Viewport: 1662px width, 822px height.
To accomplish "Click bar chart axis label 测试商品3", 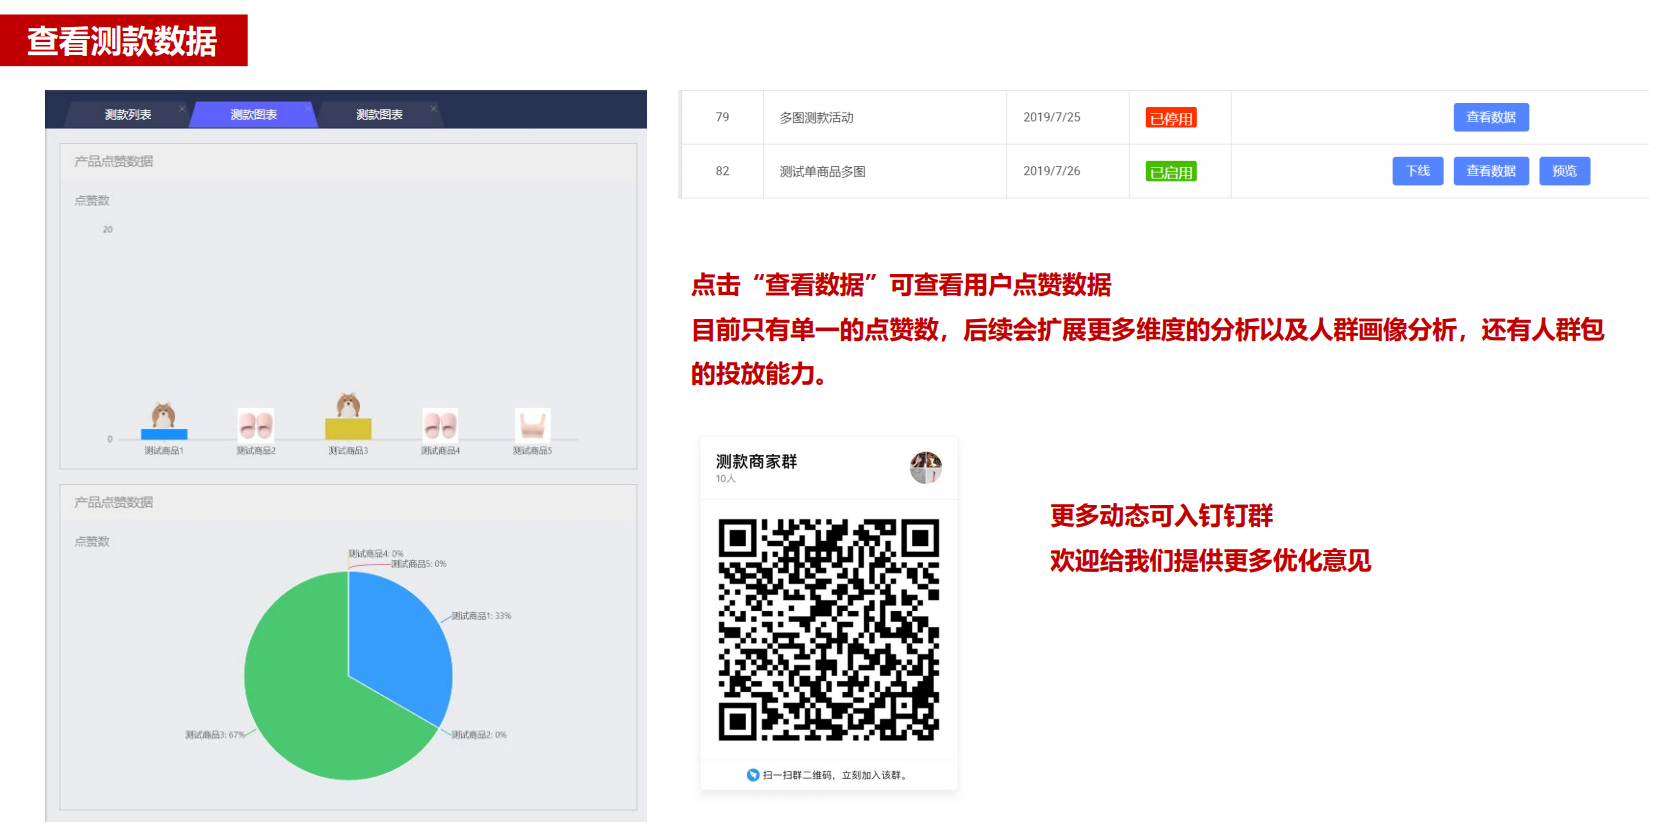I will point(348,451).
